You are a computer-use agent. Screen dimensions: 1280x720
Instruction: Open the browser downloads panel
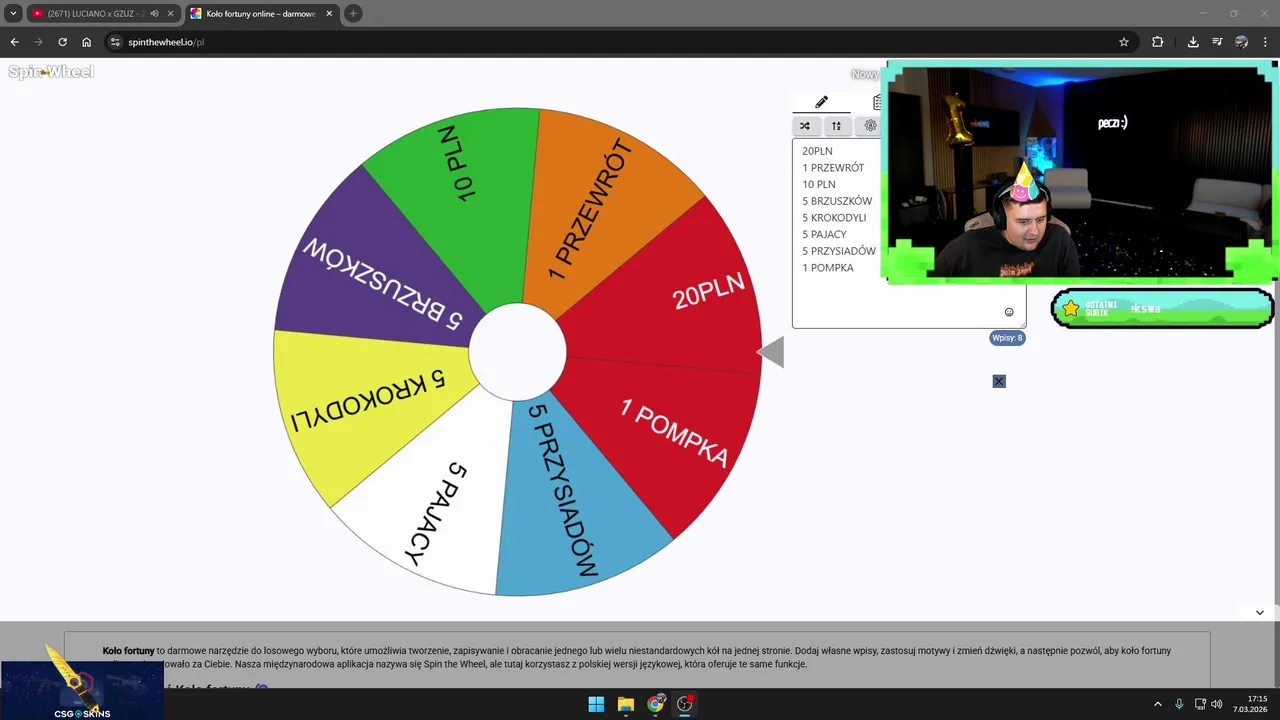click(1193, 42)
